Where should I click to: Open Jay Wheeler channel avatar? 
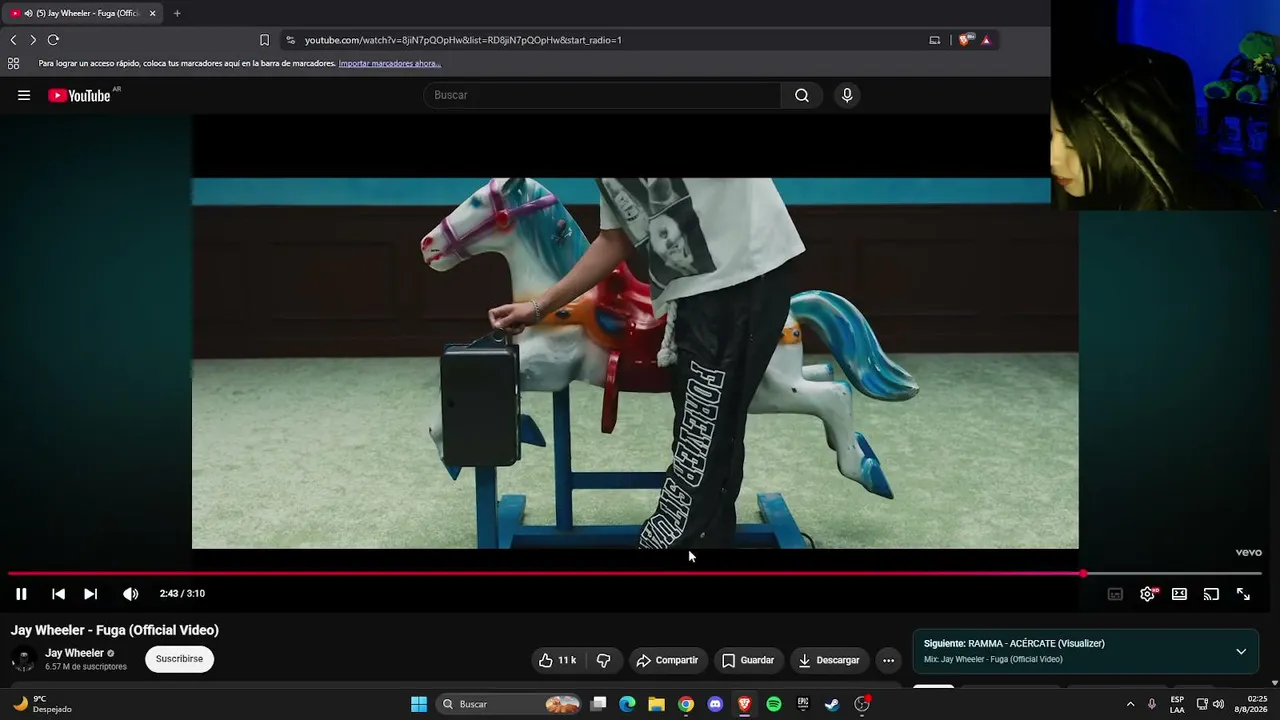tap(24, 659)
